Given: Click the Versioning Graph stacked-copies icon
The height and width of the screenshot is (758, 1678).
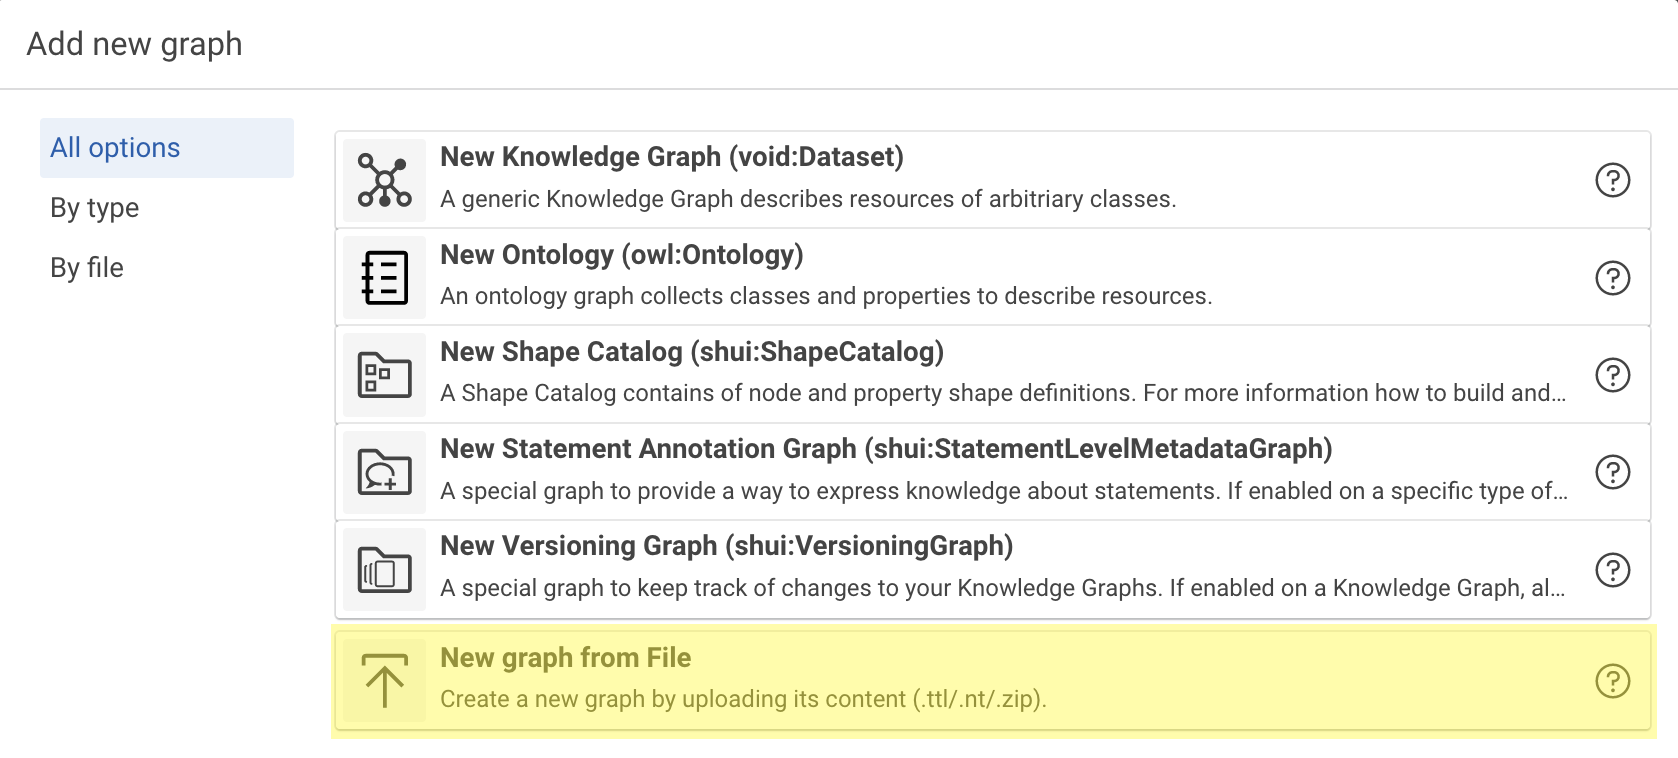Looking at the screenshot, I should tap(384, 569).
